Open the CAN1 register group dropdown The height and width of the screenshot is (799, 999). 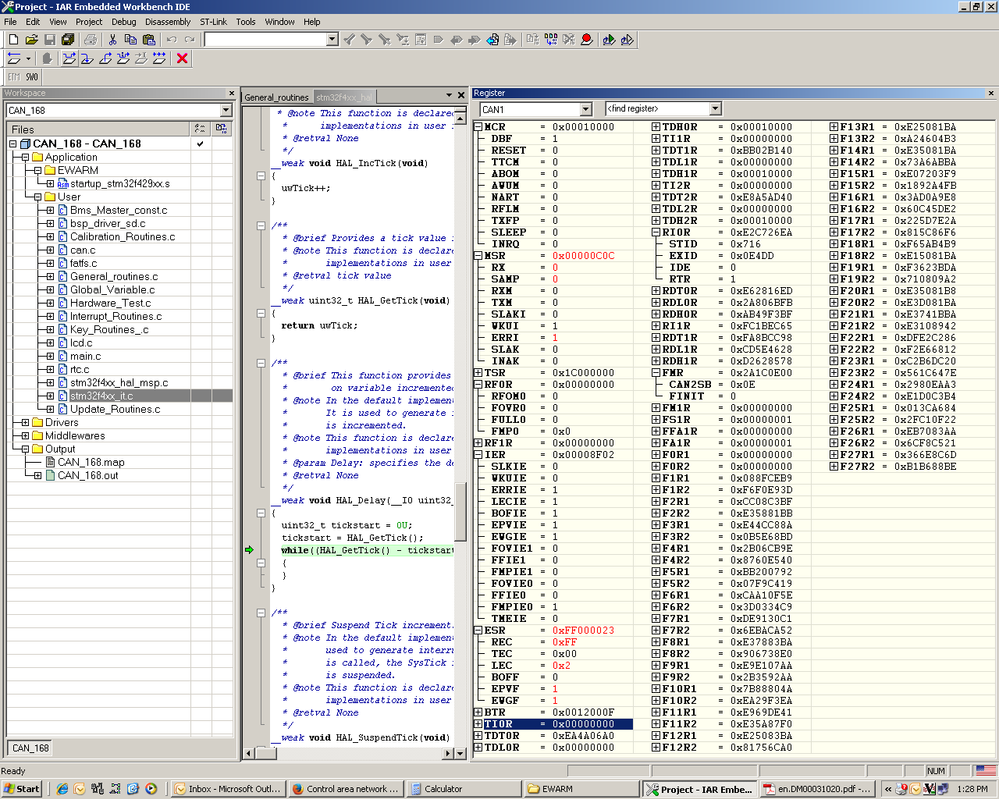point(586,109)
